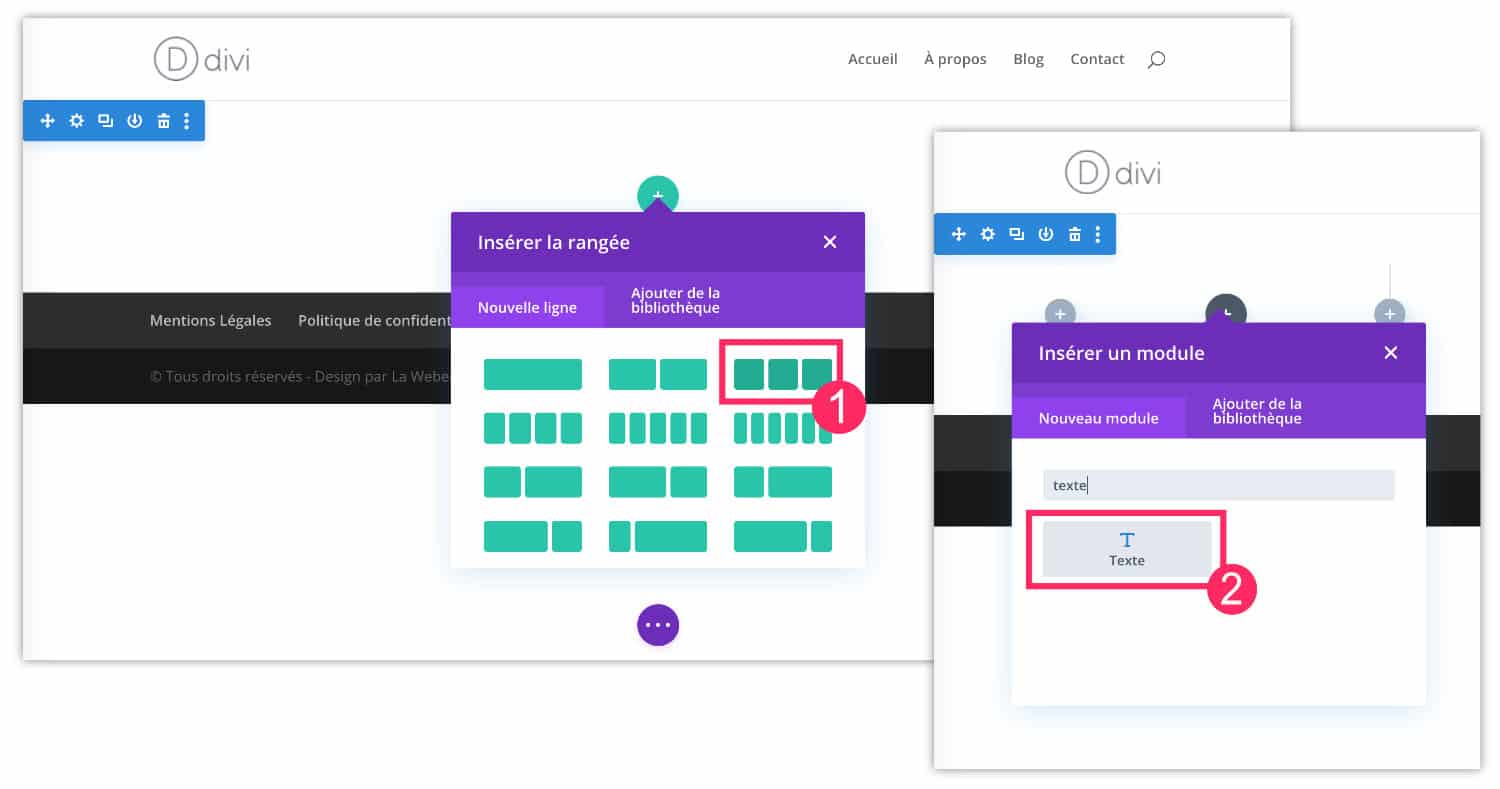Duplicate the section from the left window toolbar

click(x=105, y=121)
